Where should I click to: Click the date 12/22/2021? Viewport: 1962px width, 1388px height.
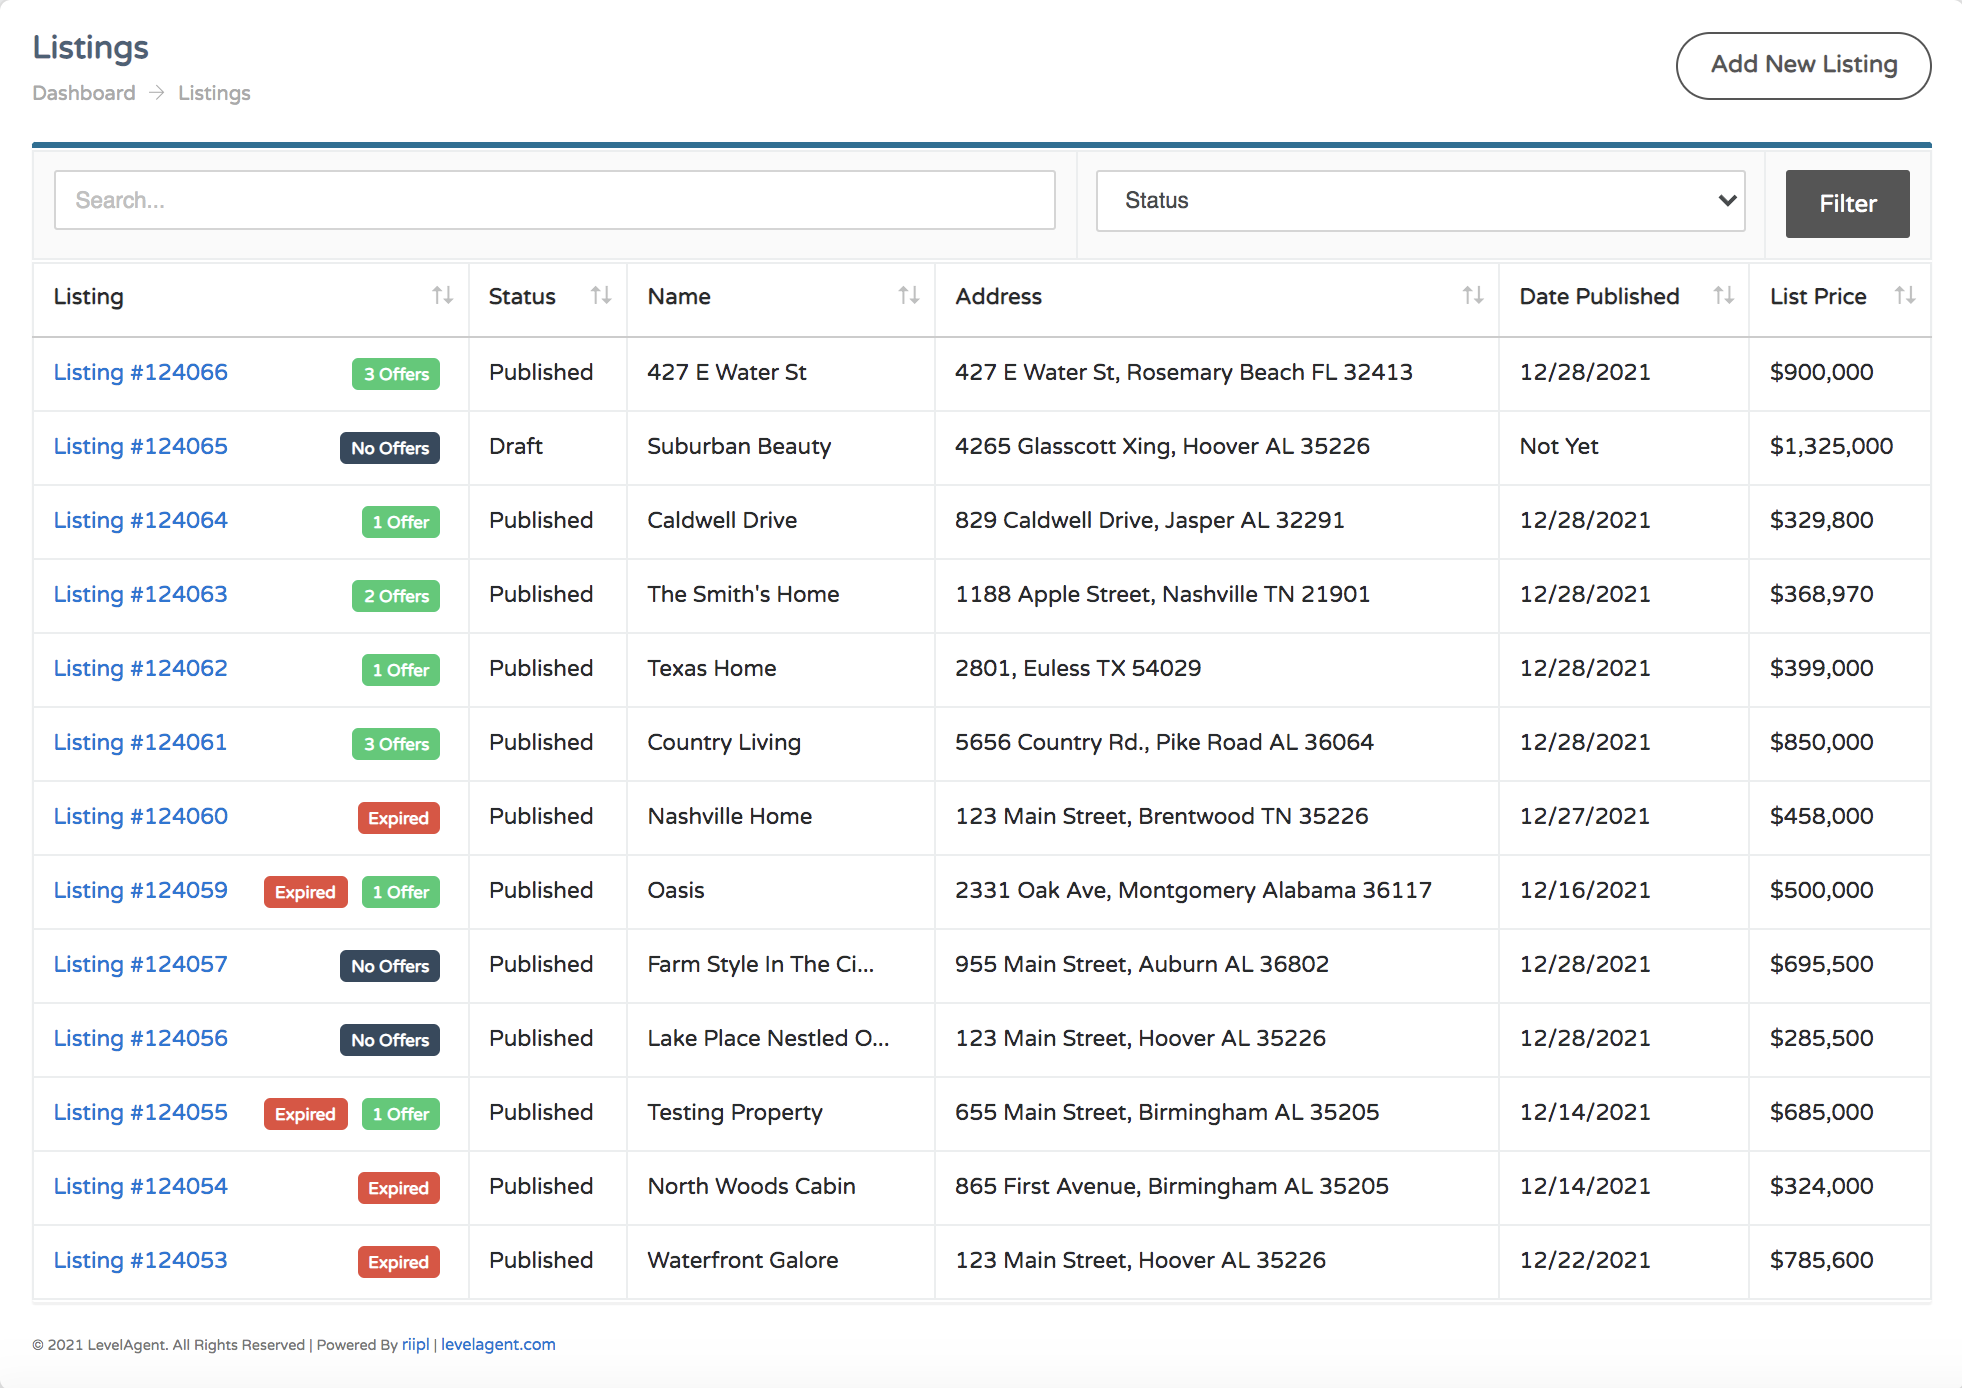click(x=1585, y=1260)
